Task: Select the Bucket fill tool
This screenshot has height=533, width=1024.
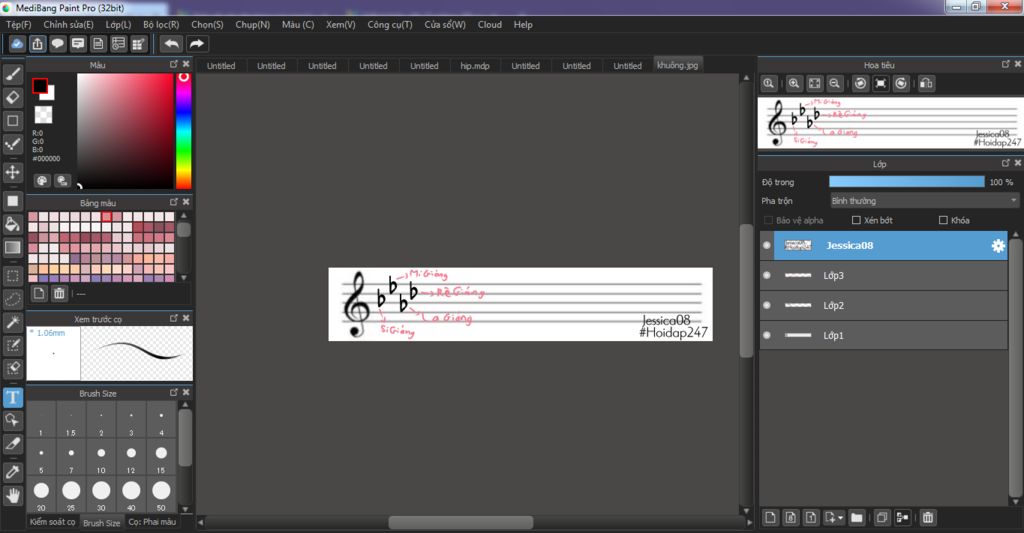Action: coord(13,225)
